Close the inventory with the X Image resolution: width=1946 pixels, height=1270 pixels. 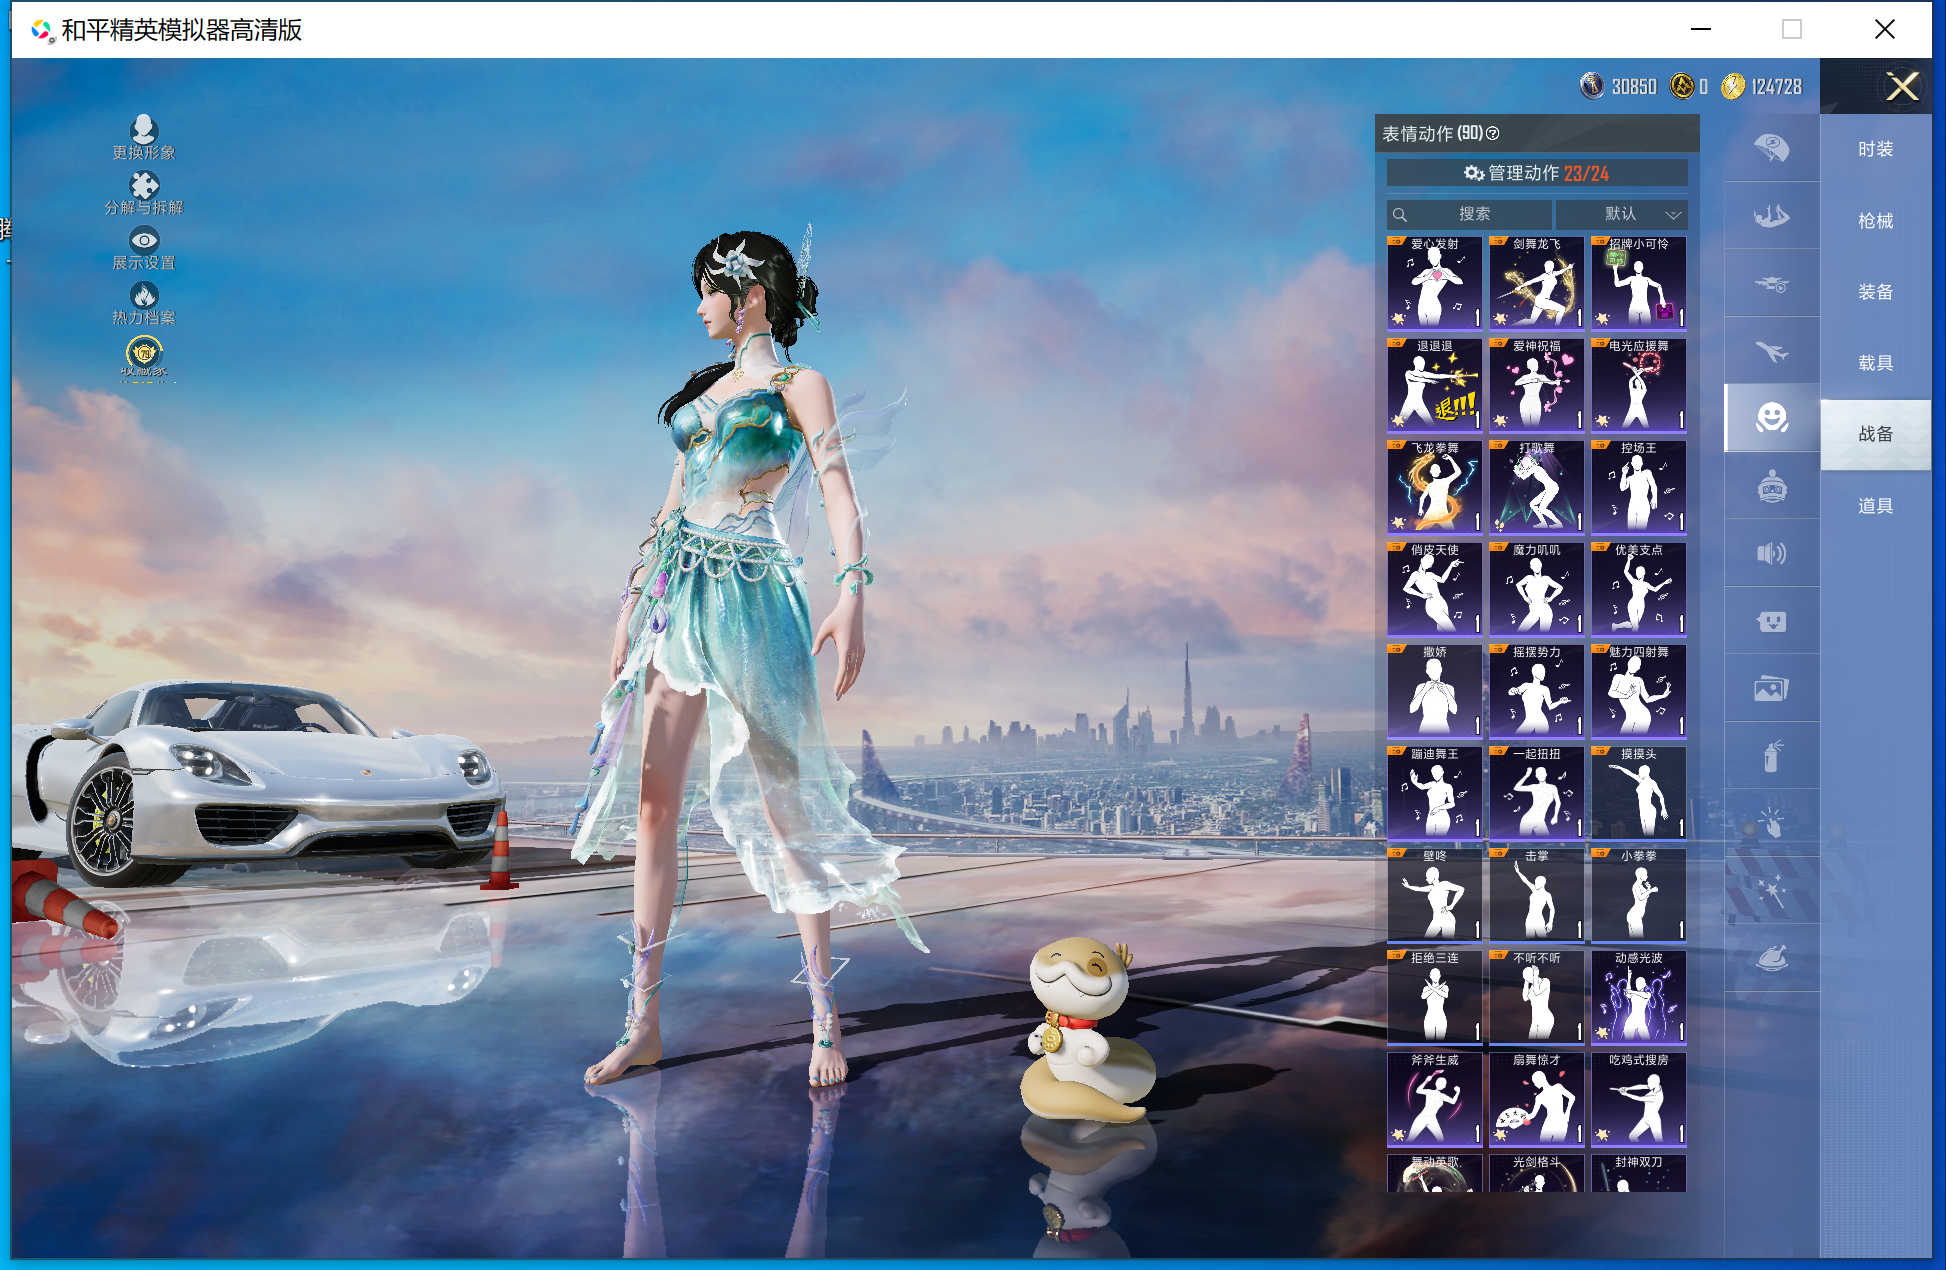pos(1902,86)
